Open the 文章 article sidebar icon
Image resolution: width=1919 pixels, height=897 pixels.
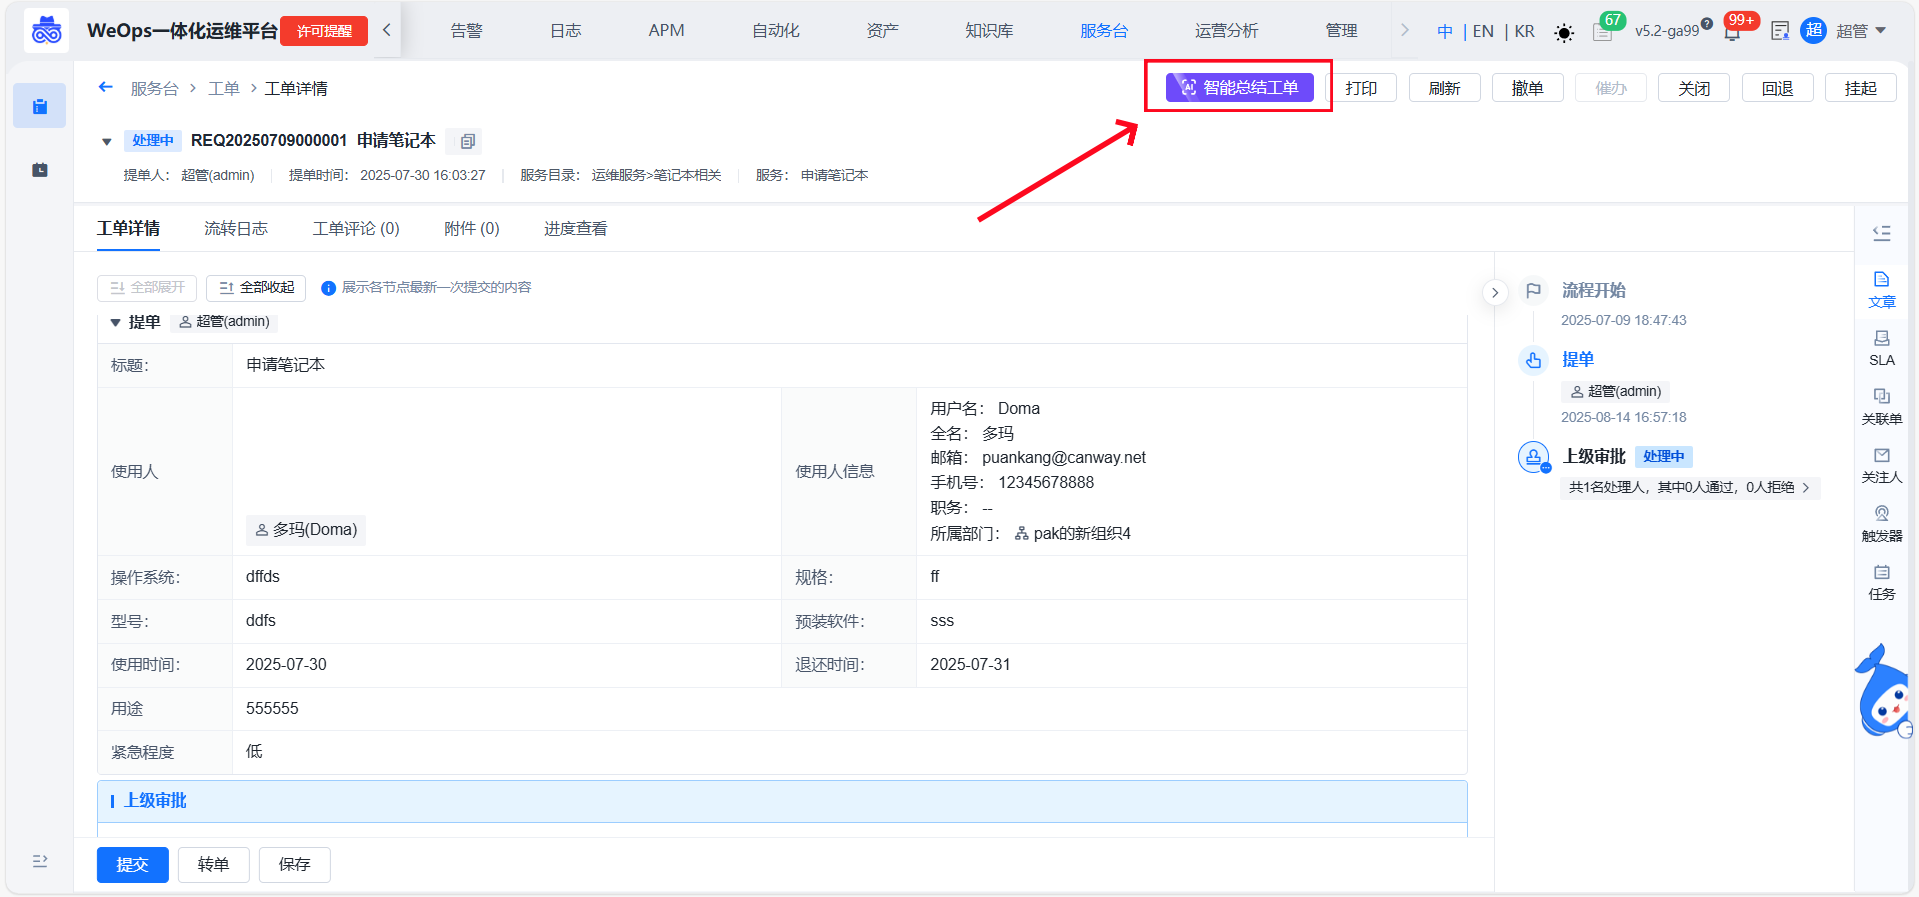pyautogui.click(x=1881, y=289)
